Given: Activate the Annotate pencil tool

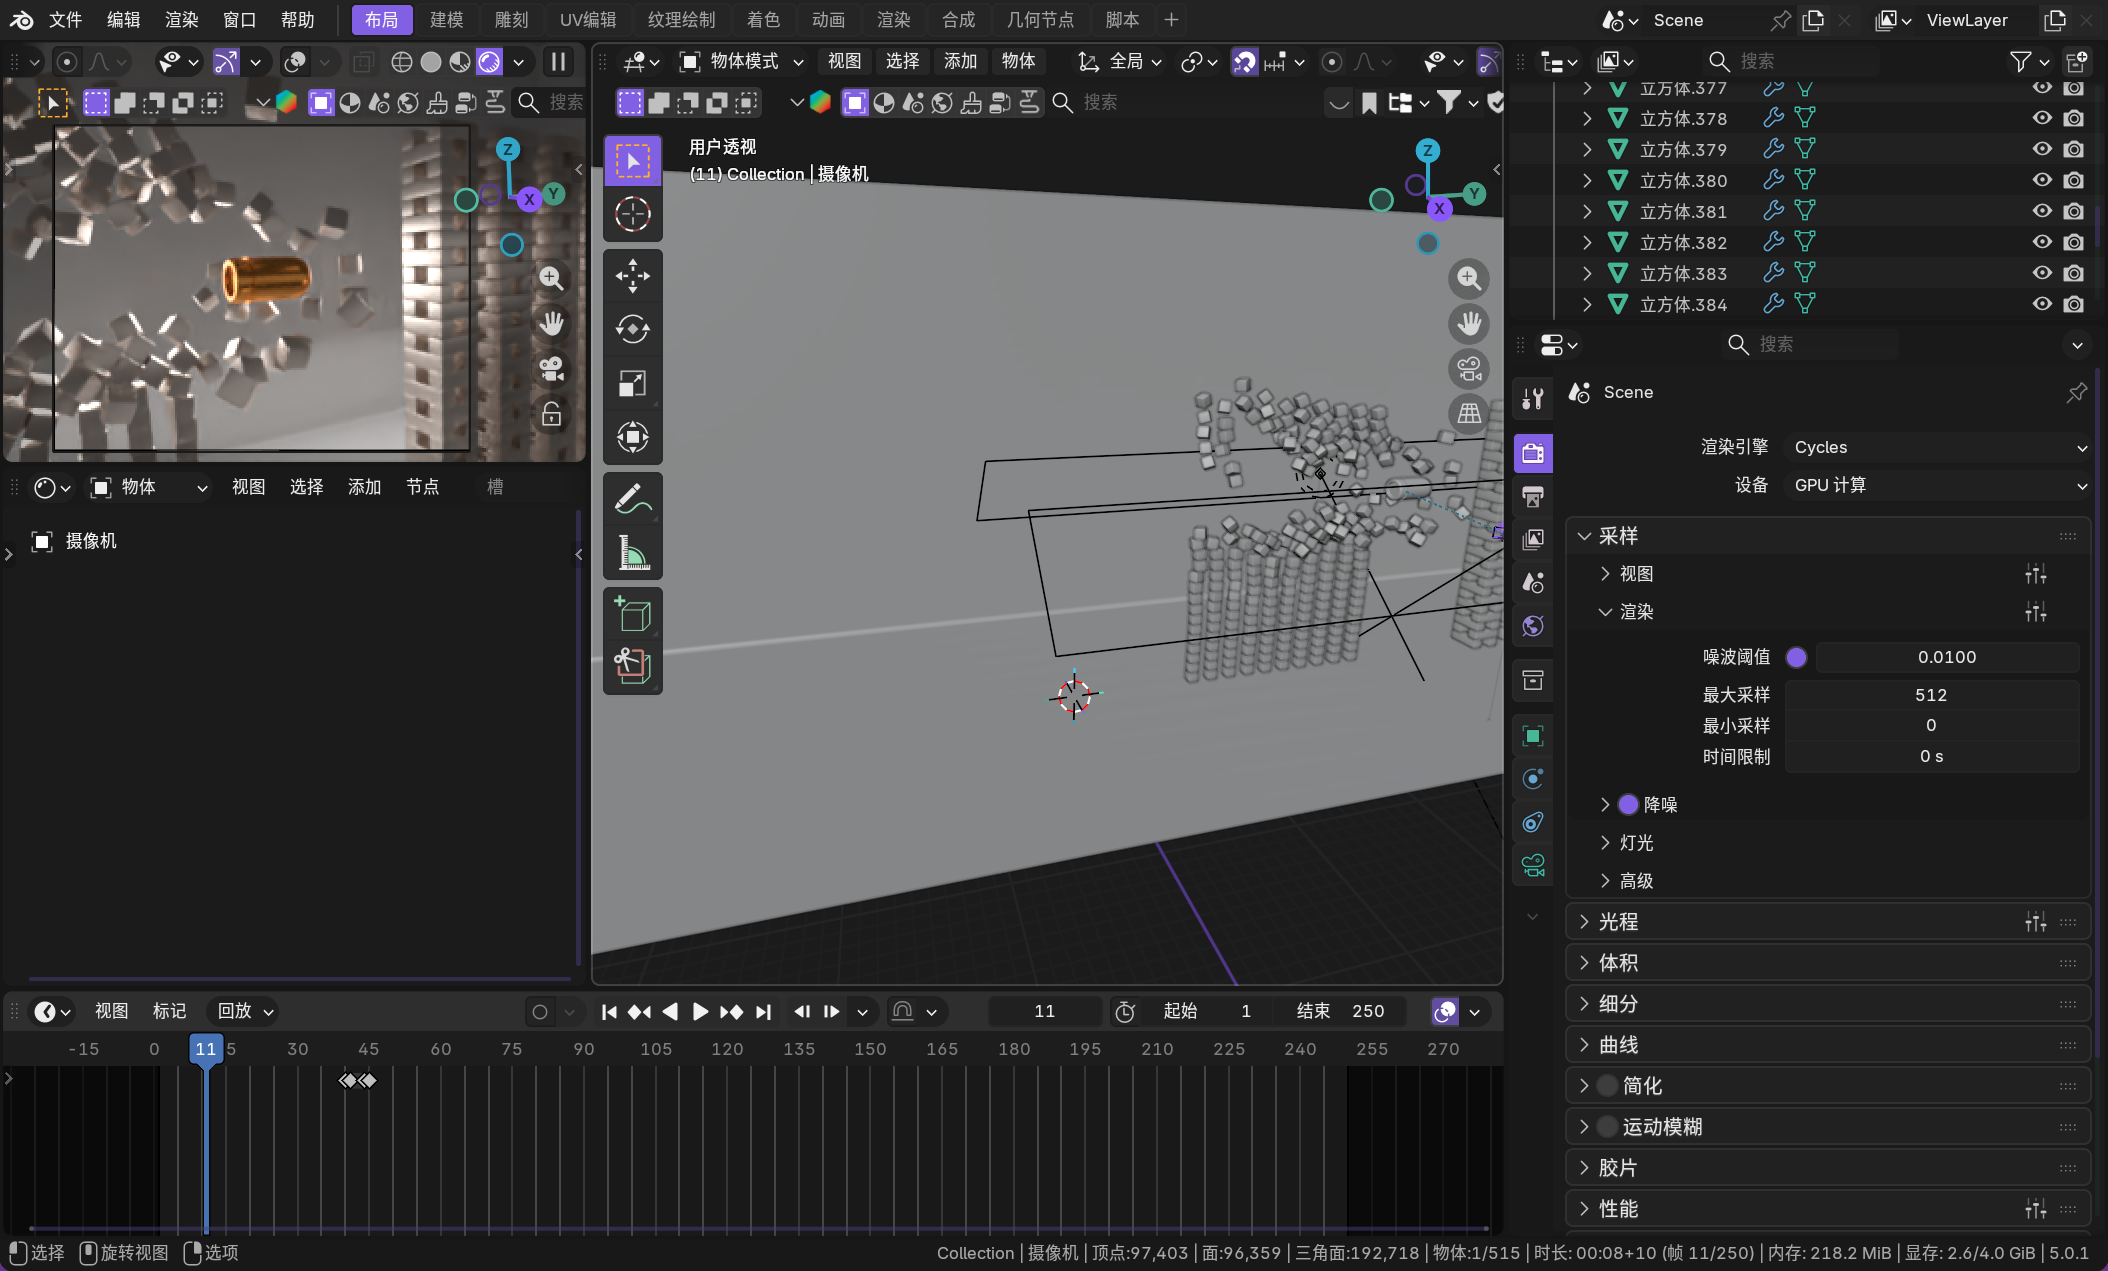Looking at the screenshot, I should tap(632, 498).
